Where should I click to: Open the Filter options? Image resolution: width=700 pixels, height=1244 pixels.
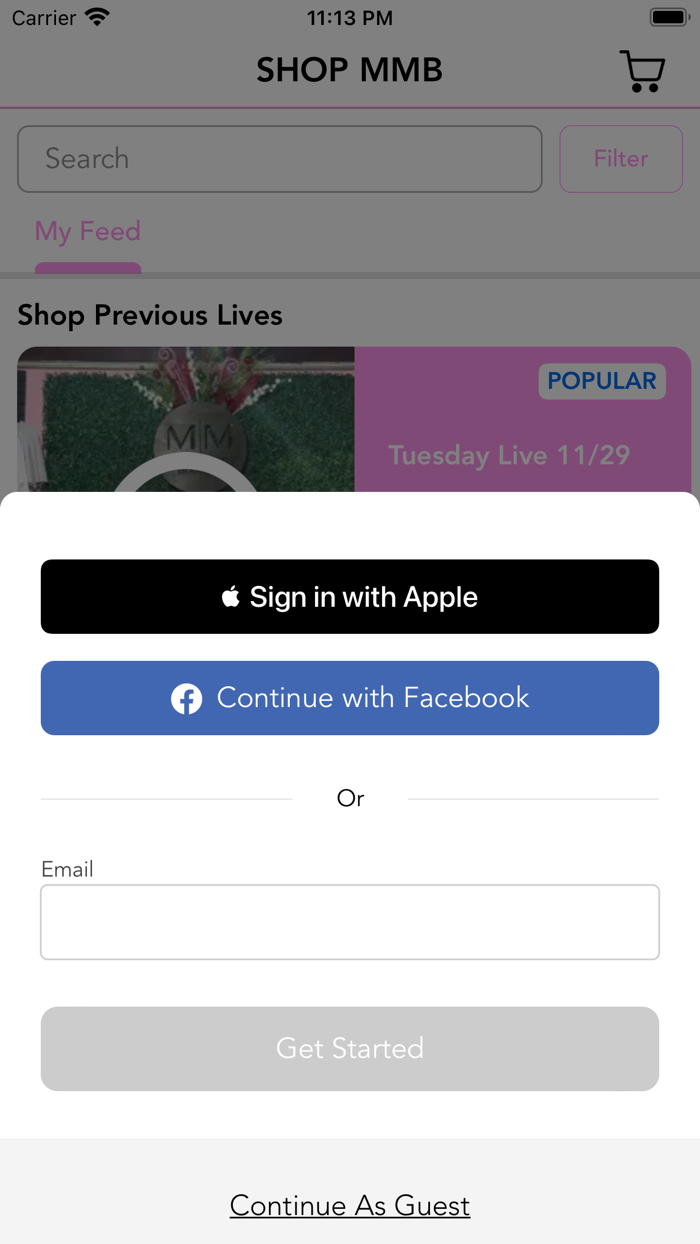[x=621, y=159]
